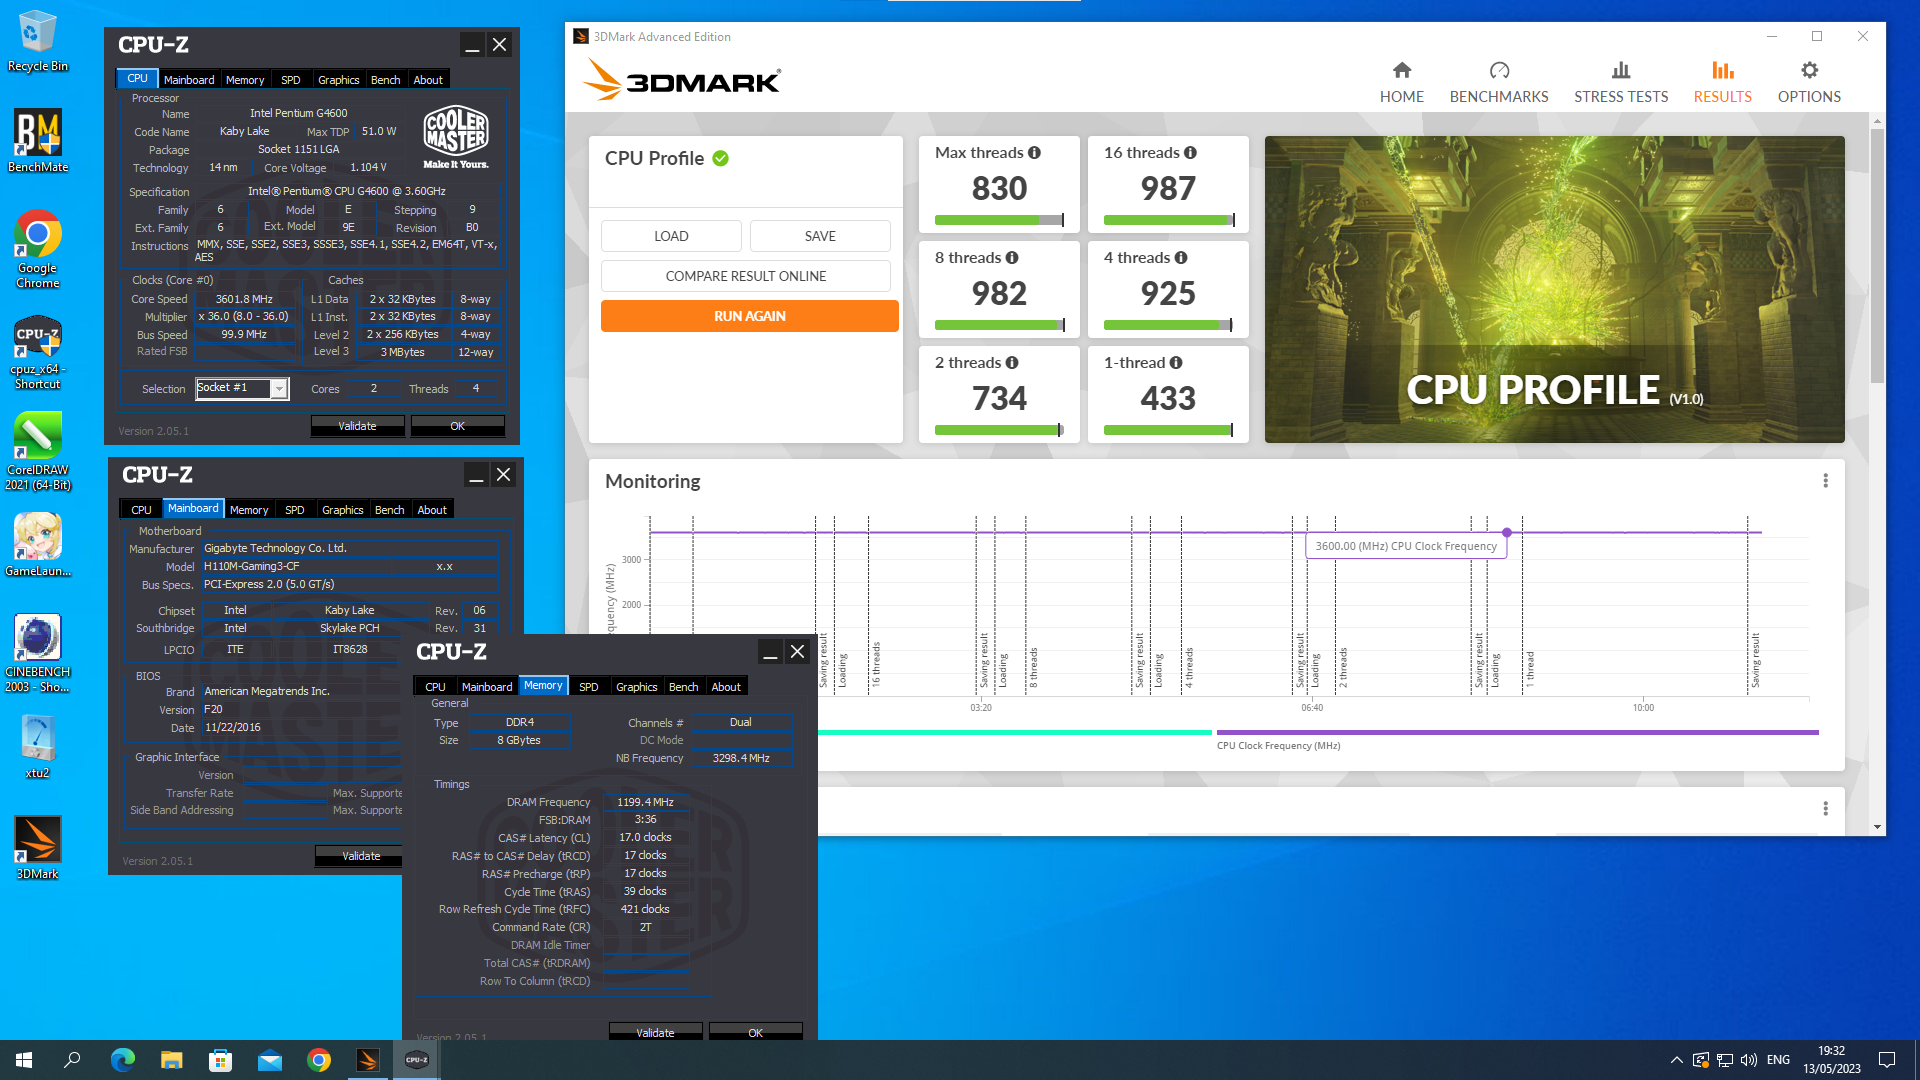Click the green valid-result checkmark next to CPU Profile
This screenshot has height=1080, width=1920.
click(720, 158)
